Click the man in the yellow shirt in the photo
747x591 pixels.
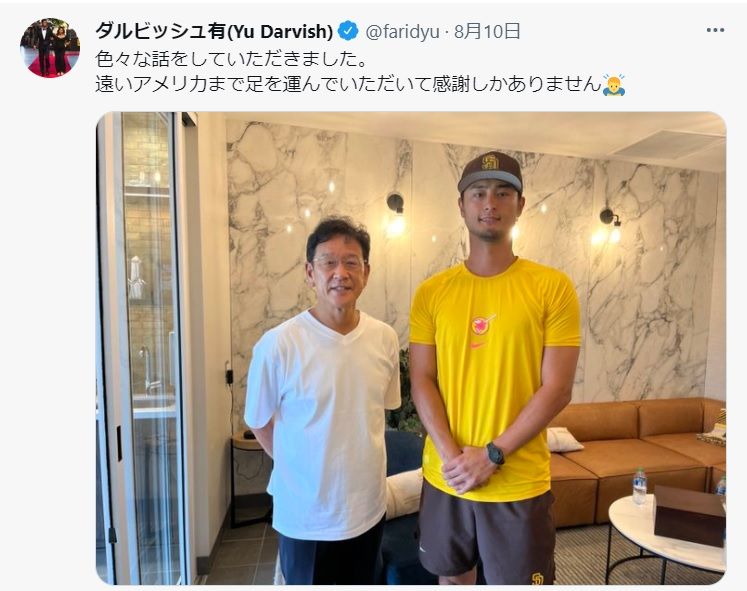pyautogui.click(x=493, y=371)
